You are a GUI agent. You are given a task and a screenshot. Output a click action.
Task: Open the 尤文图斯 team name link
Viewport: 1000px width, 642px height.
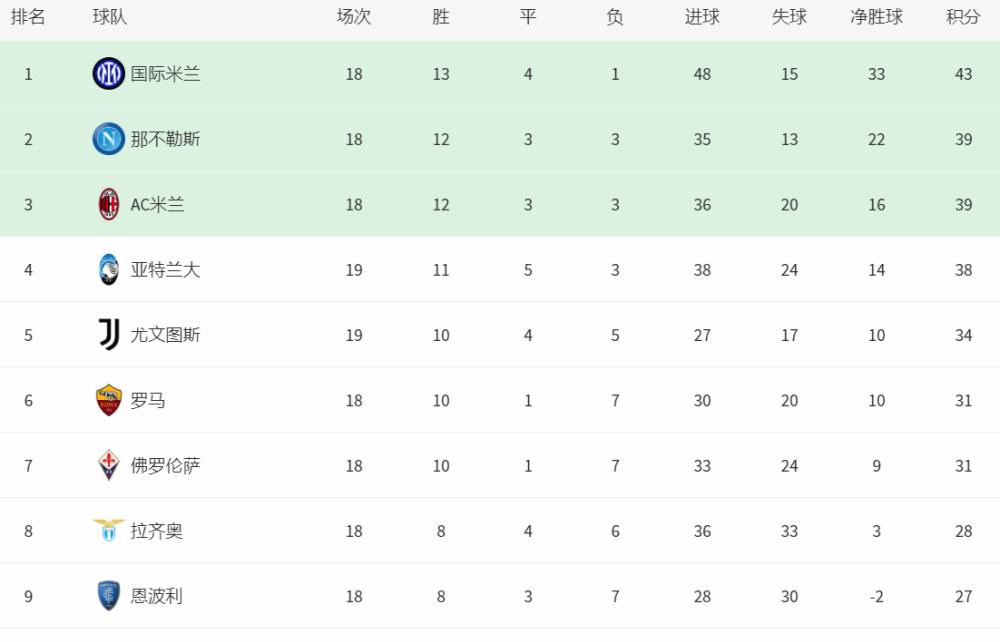pyautogui.click(x=165, y=335)
